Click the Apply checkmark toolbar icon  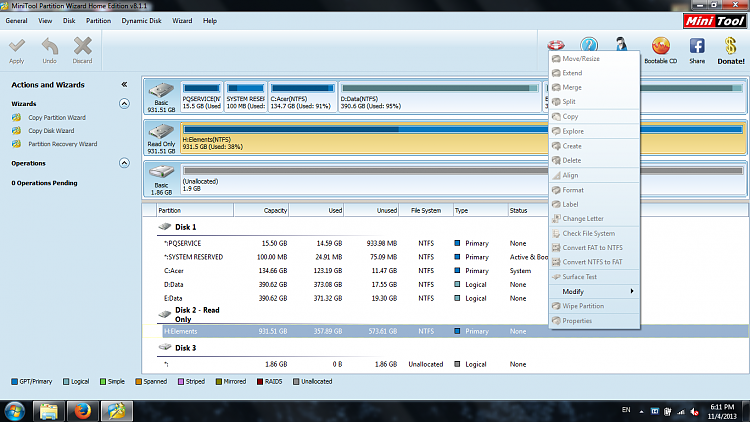click(x=17, y=46)
